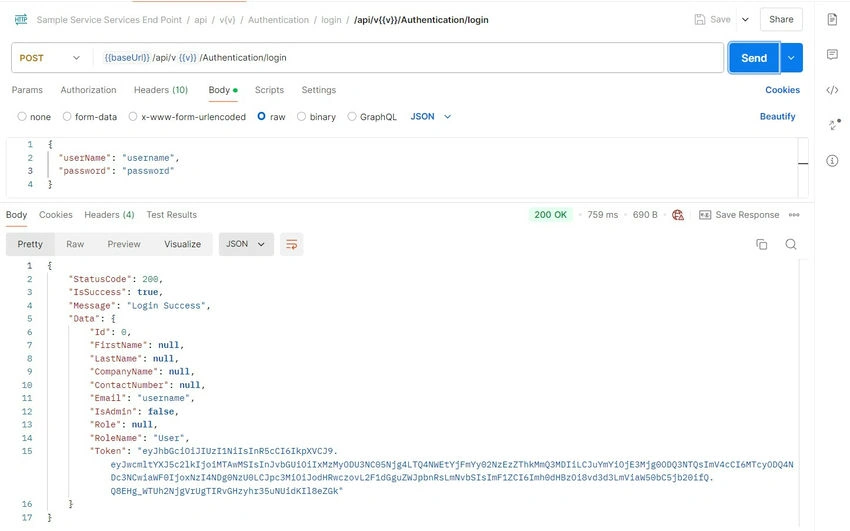Click the 759 ms response time
The height and width of the screenshot is (531, 850).
point(603,215)
